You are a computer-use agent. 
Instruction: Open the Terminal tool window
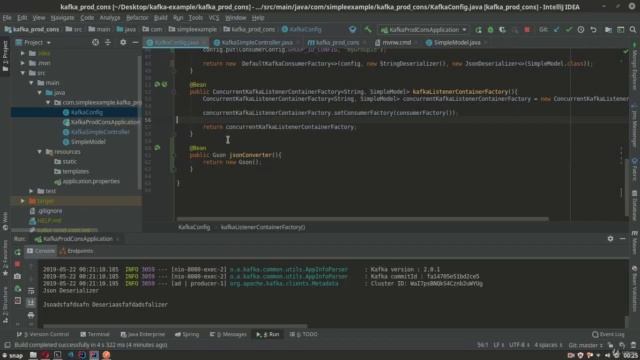pos(95,334)
